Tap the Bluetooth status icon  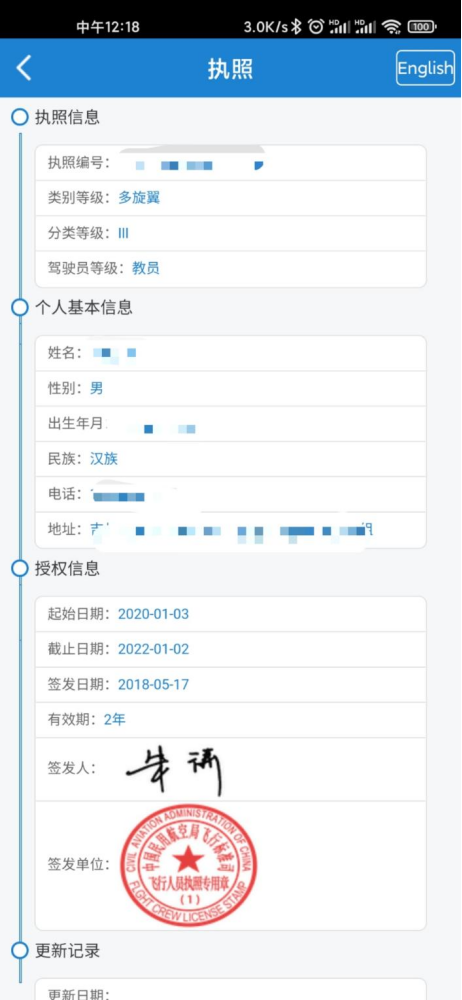(296, 26)
